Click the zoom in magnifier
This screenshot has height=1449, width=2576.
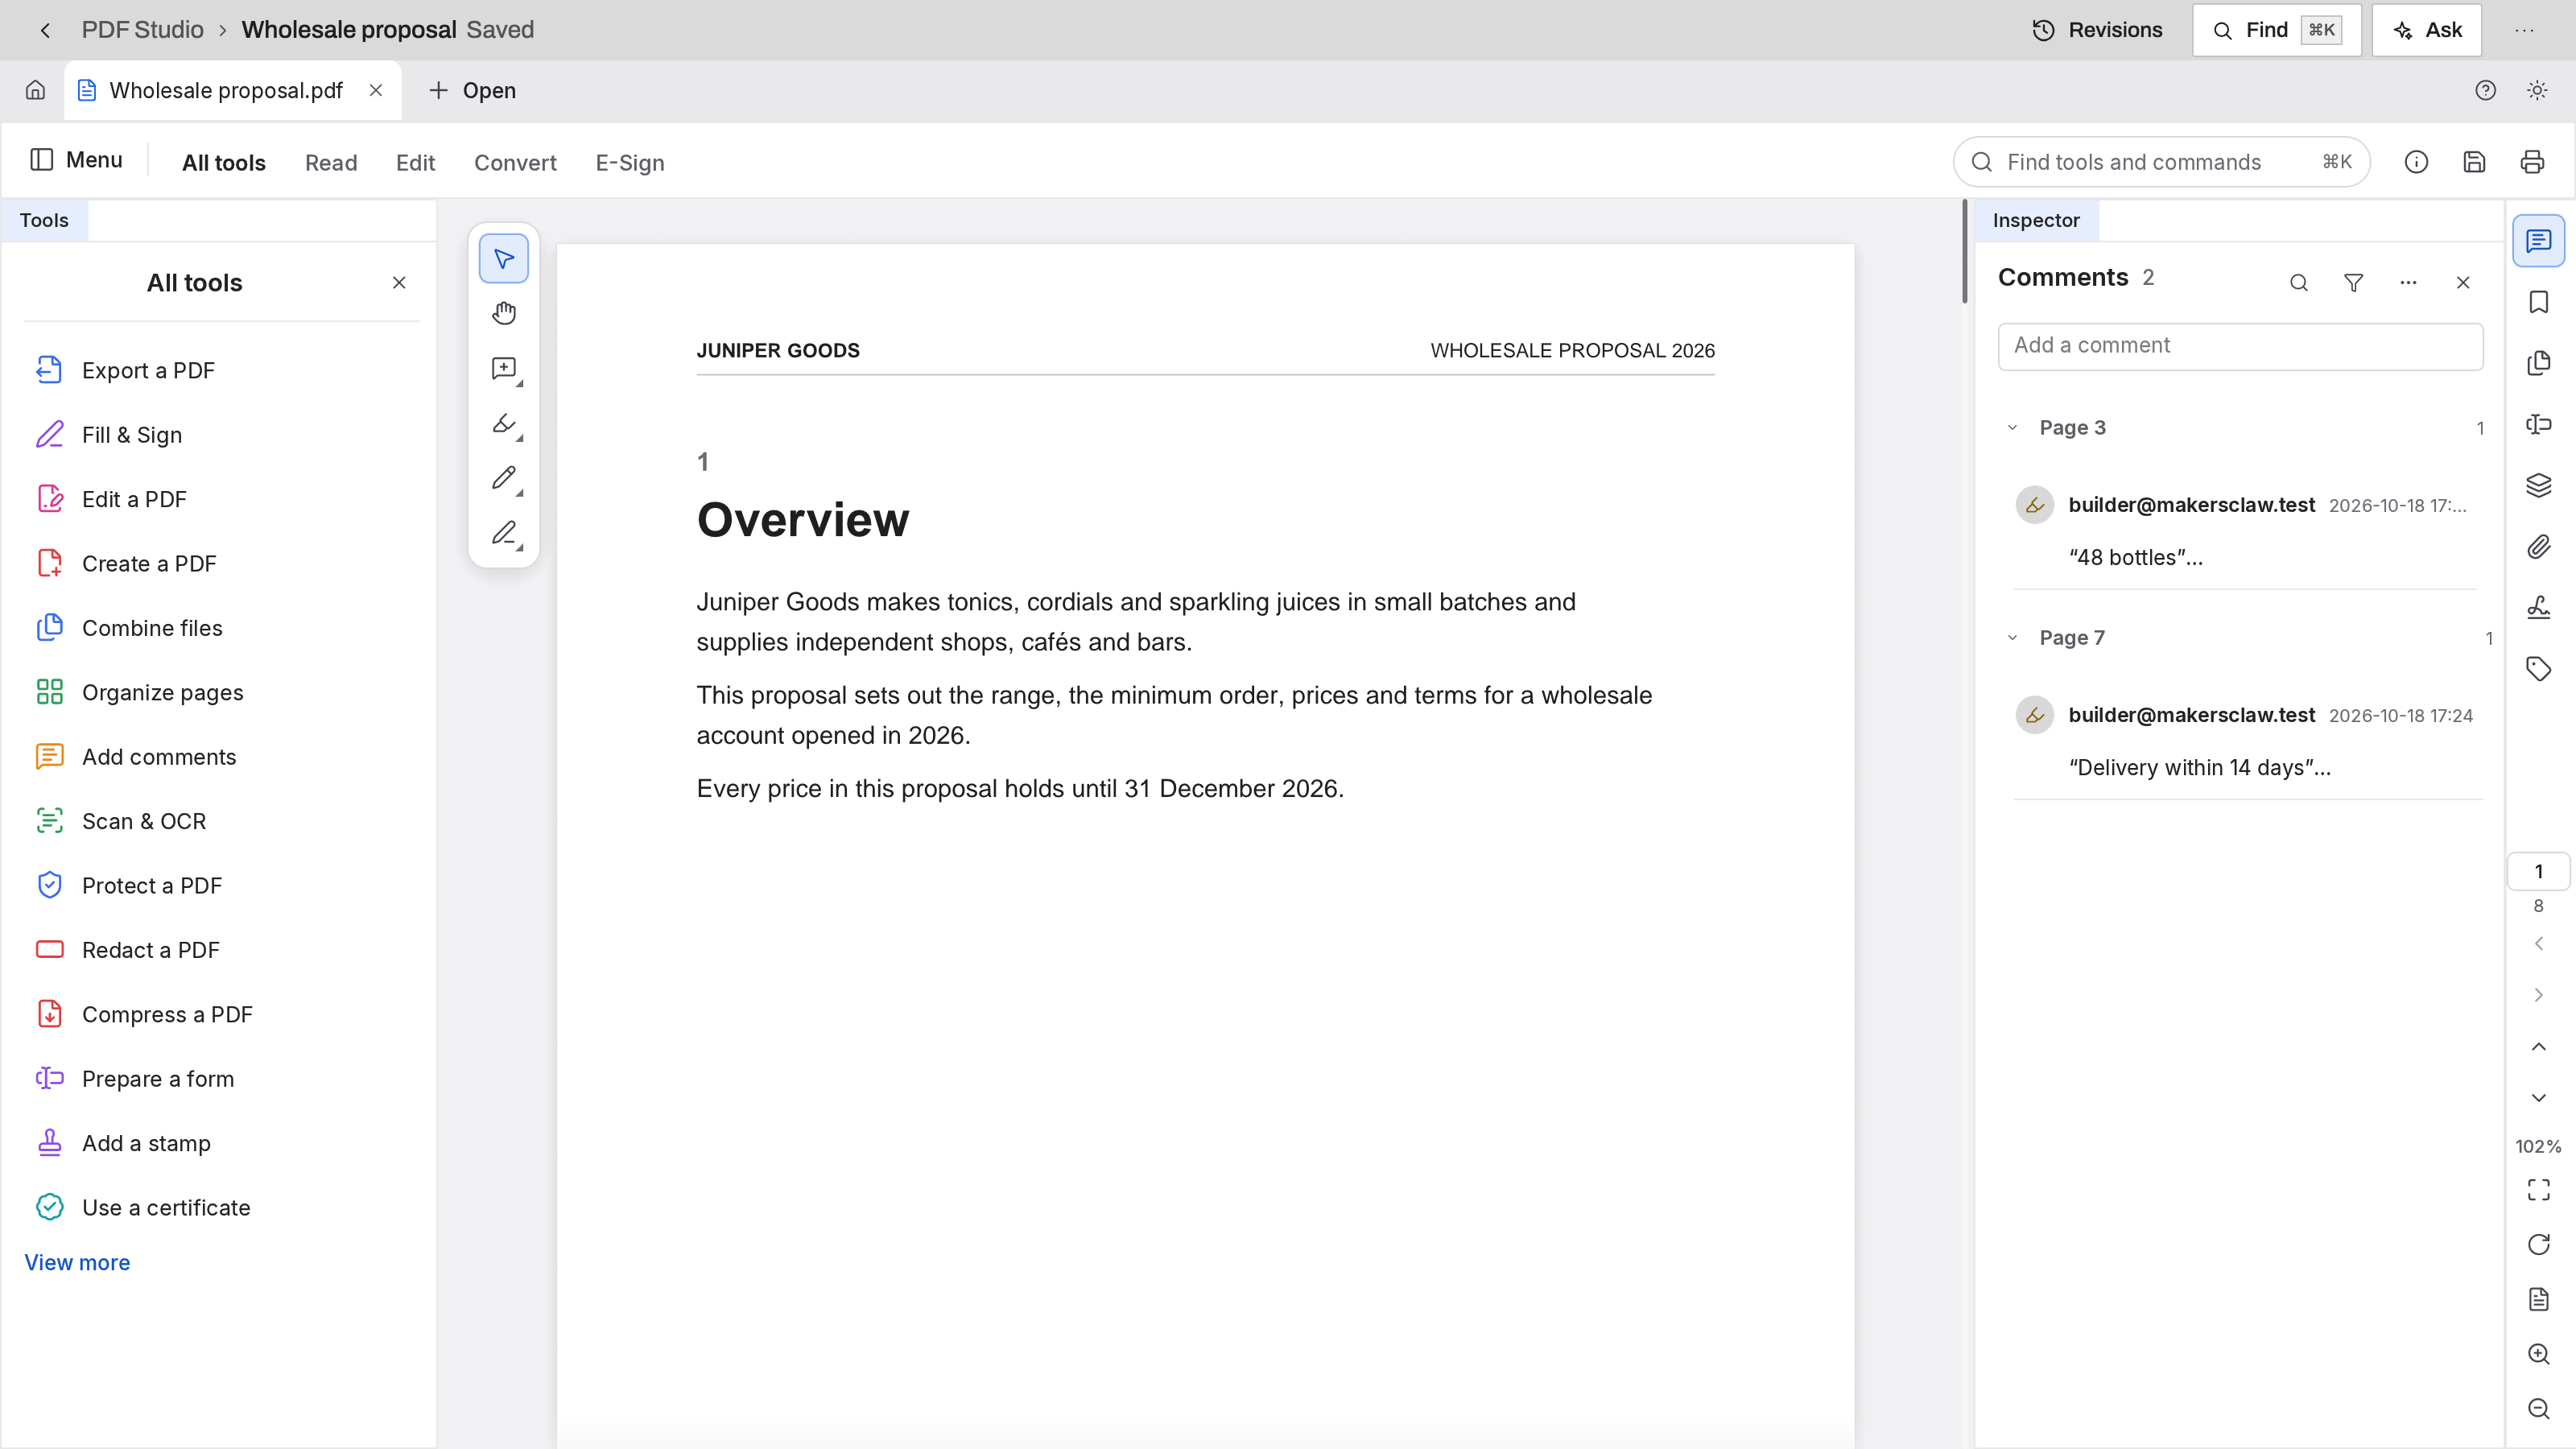click(x=2538, y=1354)
